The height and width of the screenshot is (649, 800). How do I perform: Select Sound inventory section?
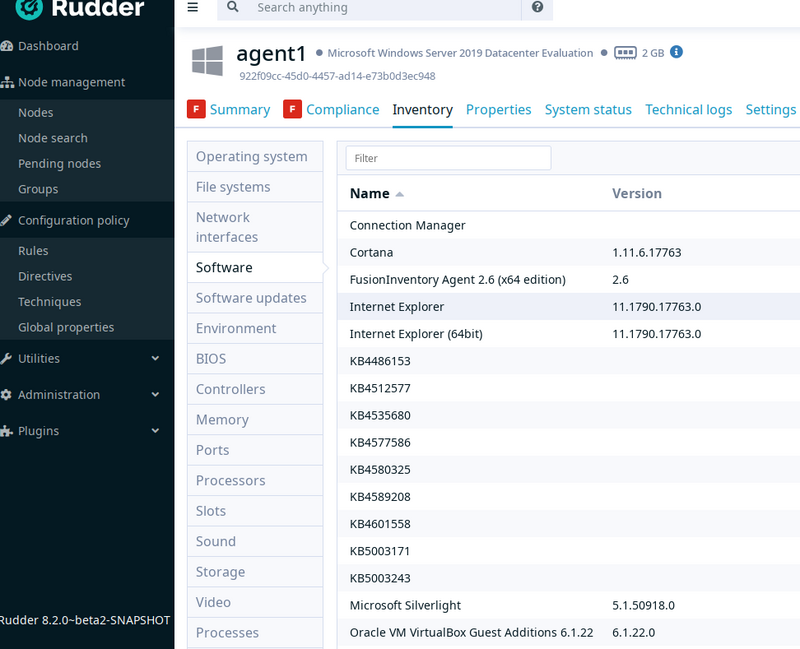pyautogui.click(x=255, y=542)
